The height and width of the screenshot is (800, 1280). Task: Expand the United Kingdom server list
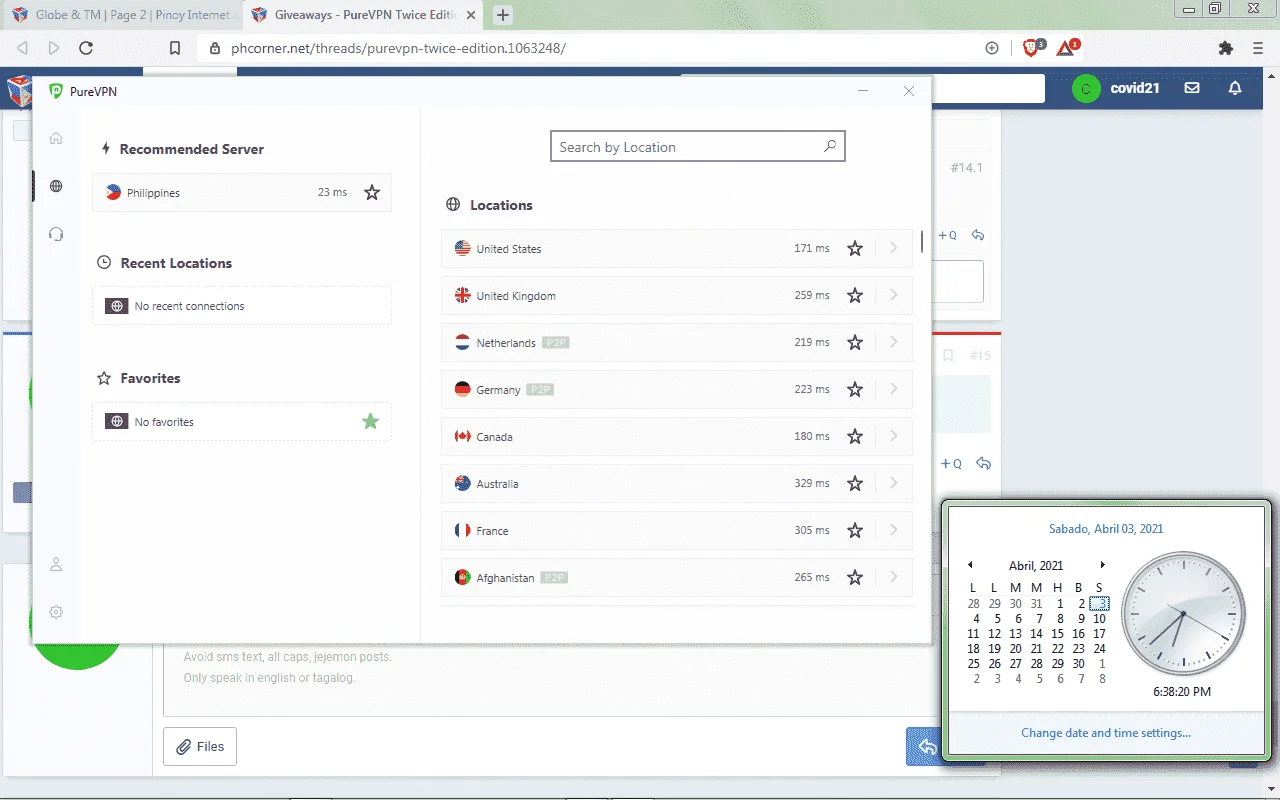894,295
